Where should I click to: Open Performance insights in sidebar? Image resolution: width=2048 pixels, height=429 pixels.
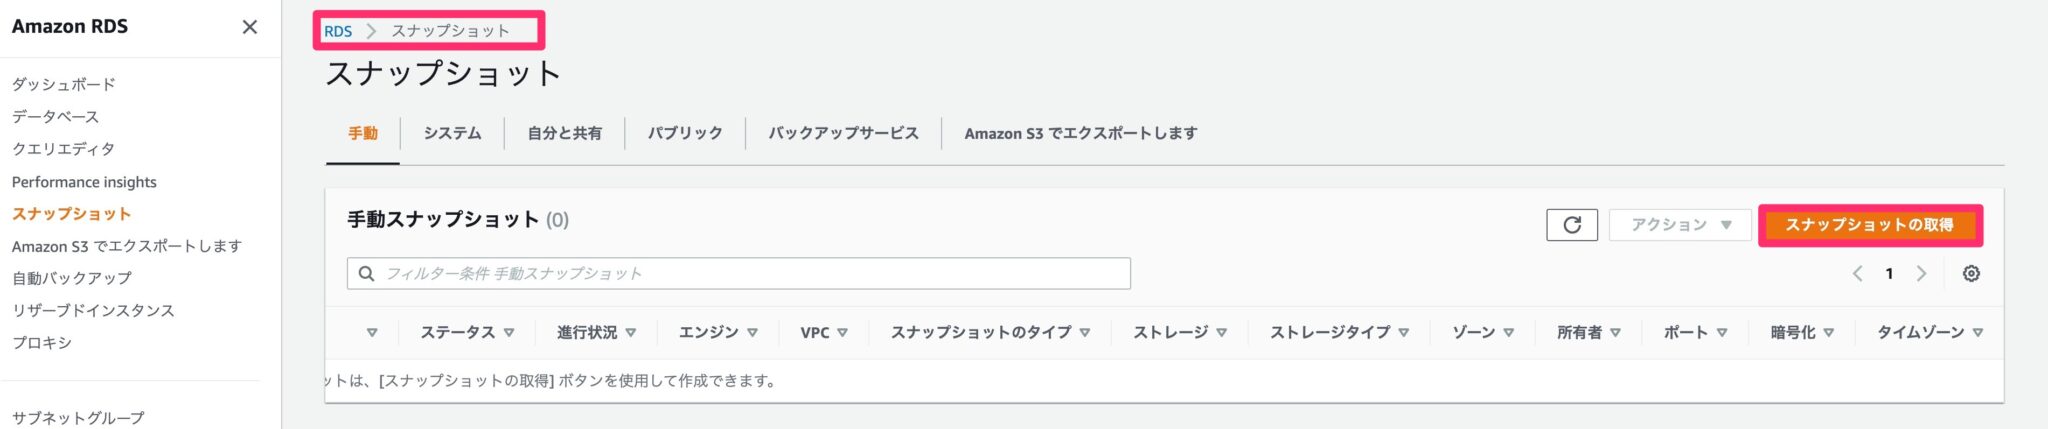[x=84, y=182]
